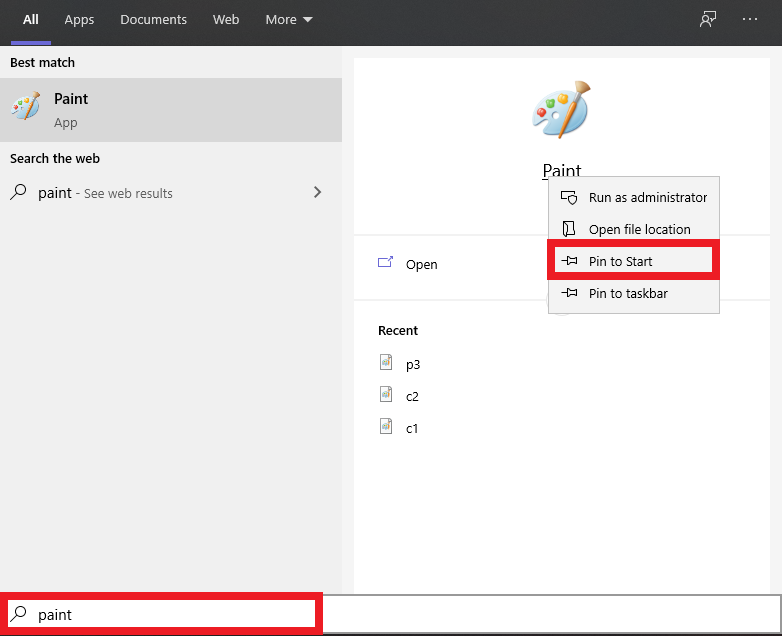782x636 pixels.
Task: Switch to the All search tab
Action: click(30, 20)
